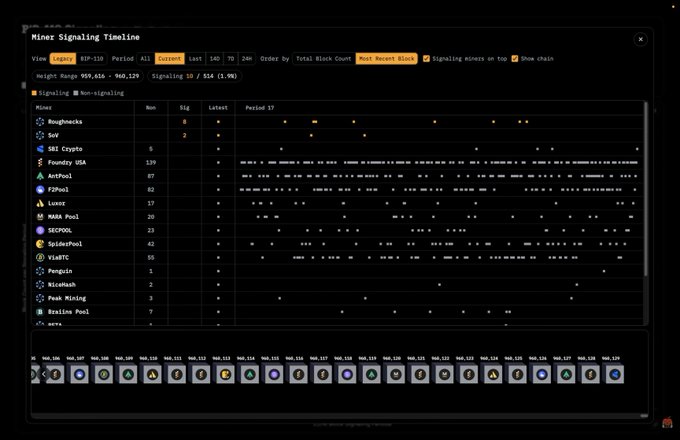
Task: Click Roughnecks orange Latest column marker
Action: coord(218,122)
